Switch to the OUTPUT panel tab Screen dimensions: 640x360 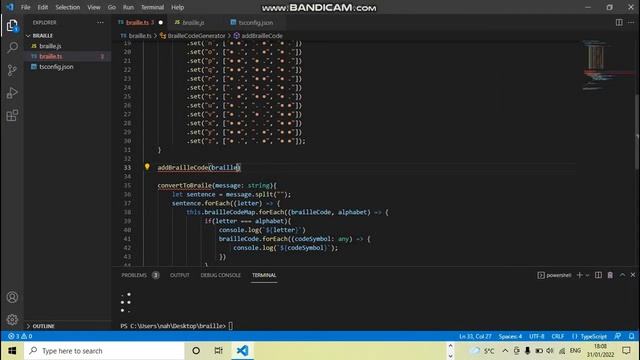click(x=180, y=275)
